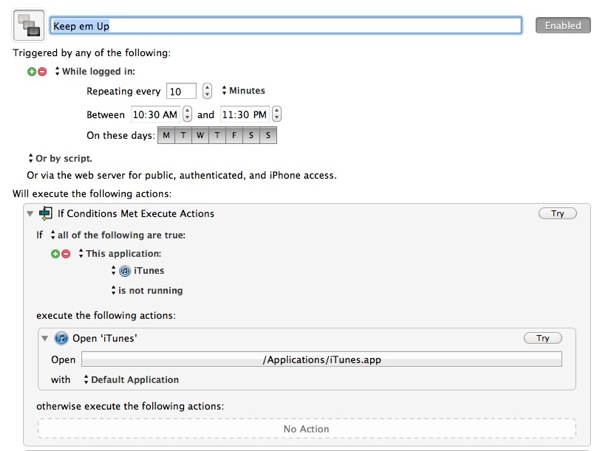
Task: Toggle the Tuesday 'T' day button
Action: pyautogui.click(x=183, y=135)
